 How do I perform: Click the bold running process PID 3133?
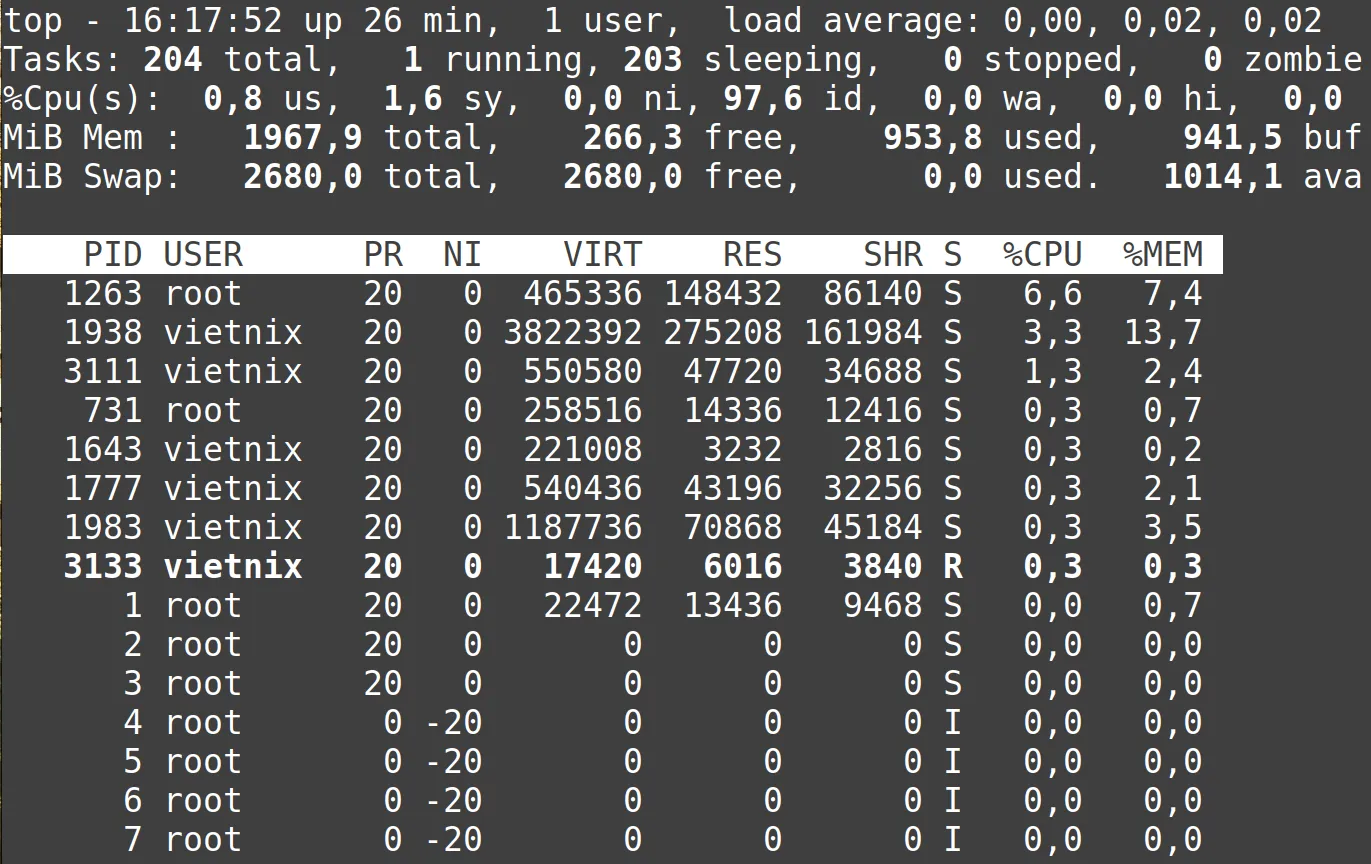click(103, 567)
